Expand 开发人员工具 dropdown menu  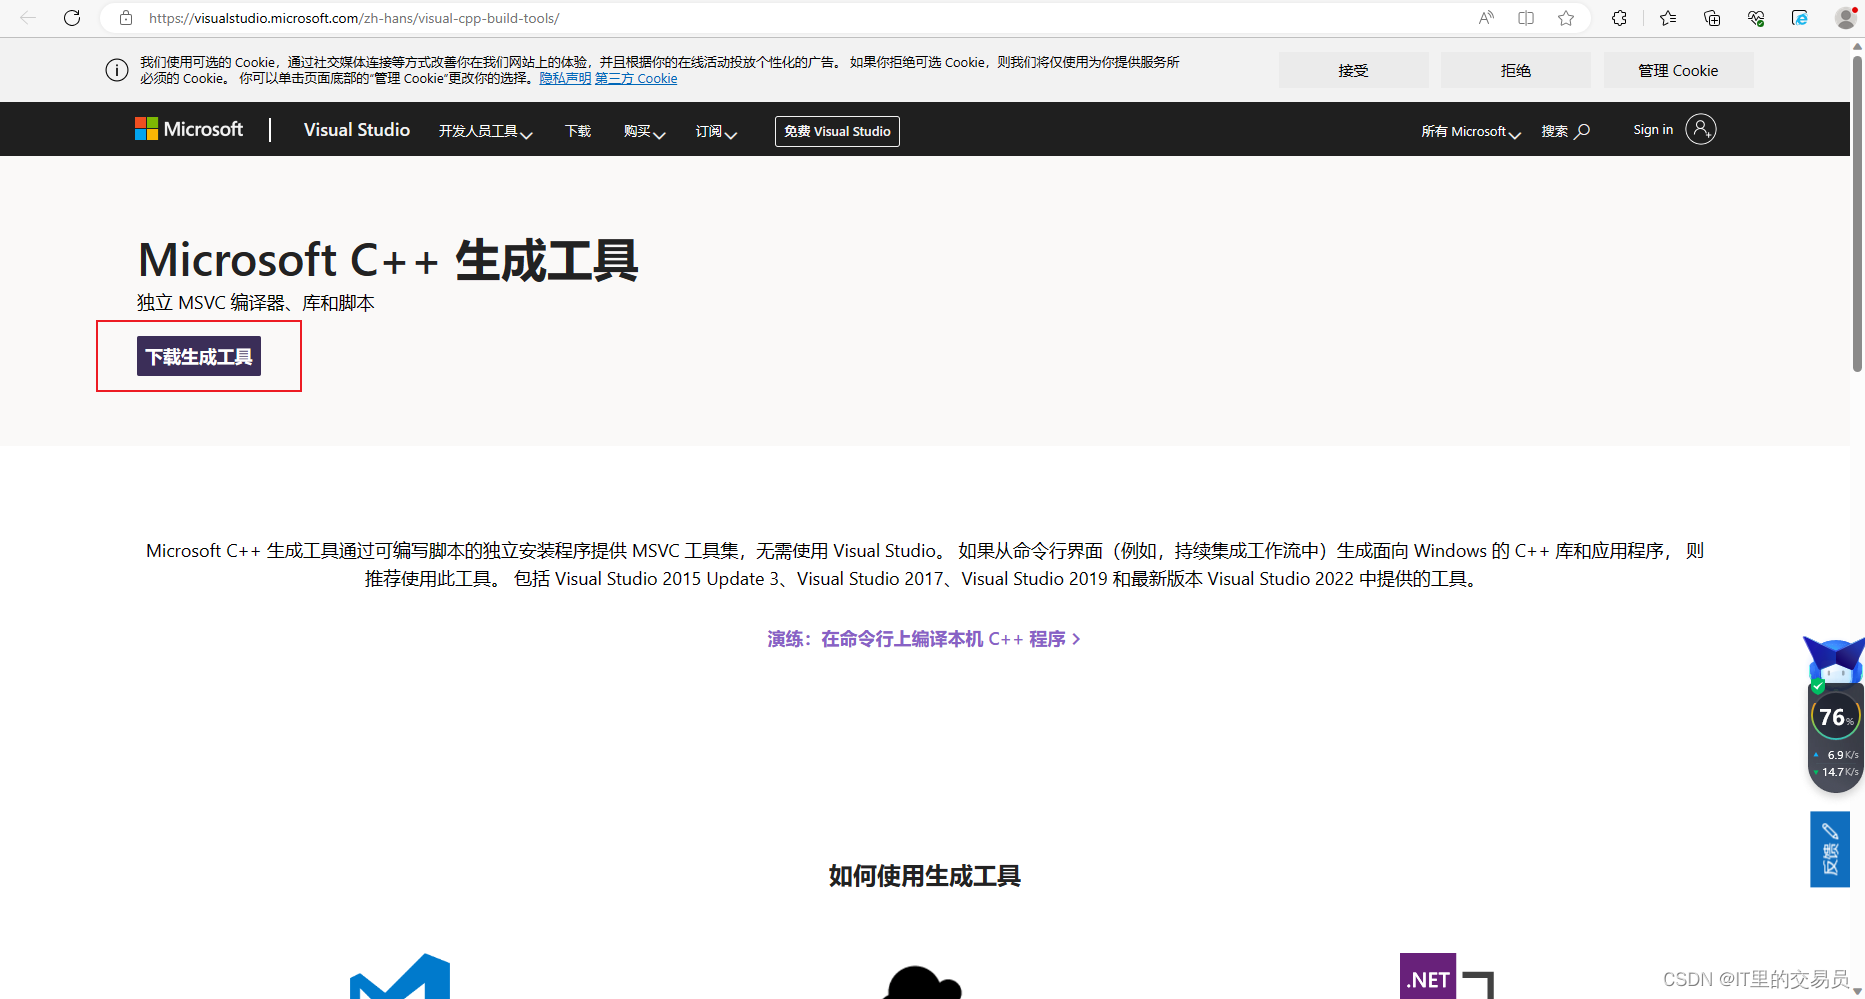click(485, 131)
